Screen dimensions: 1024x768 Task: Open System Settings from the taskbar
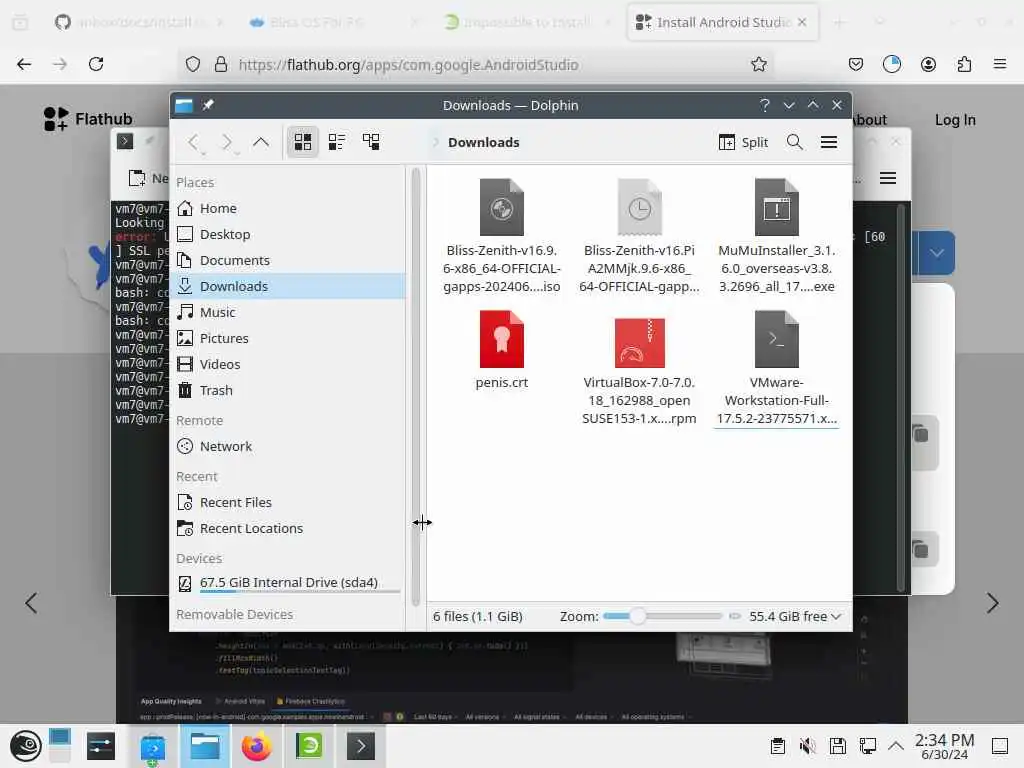click(101, 746)
